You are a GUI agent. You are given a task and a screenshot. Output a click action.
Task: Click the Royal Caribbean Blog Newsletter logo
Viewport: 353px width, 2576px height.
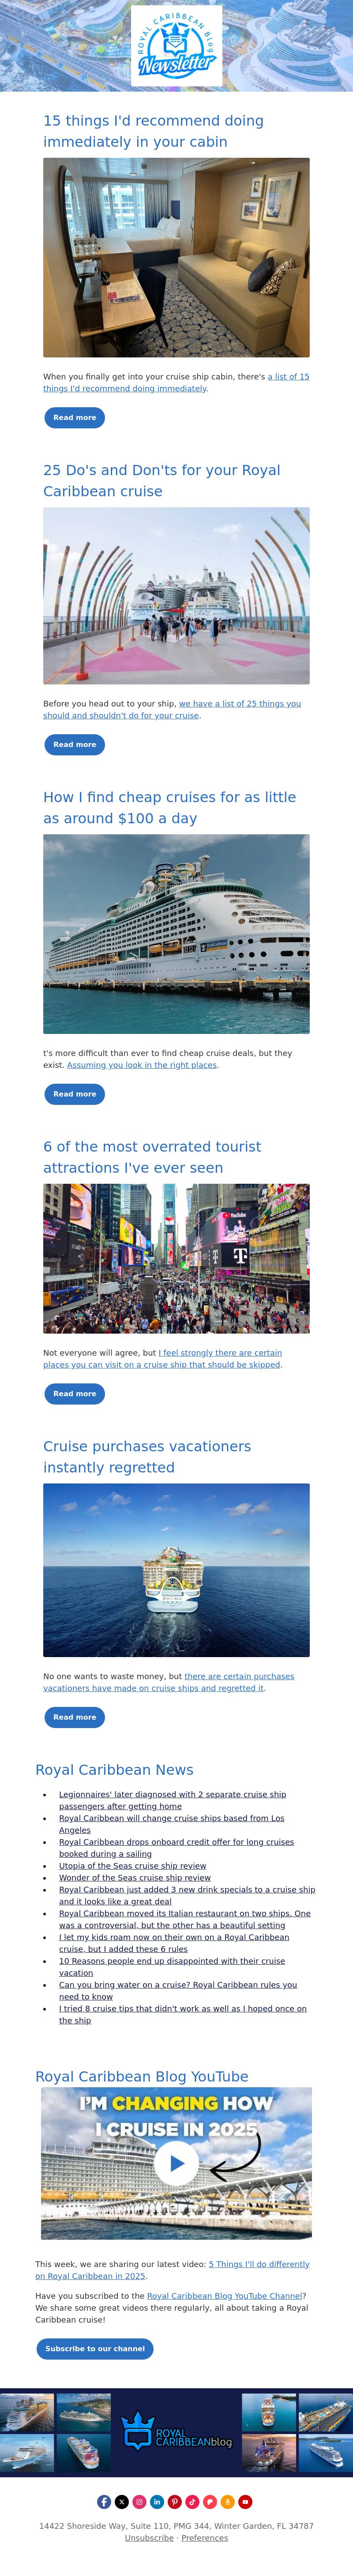coord(176,46)
